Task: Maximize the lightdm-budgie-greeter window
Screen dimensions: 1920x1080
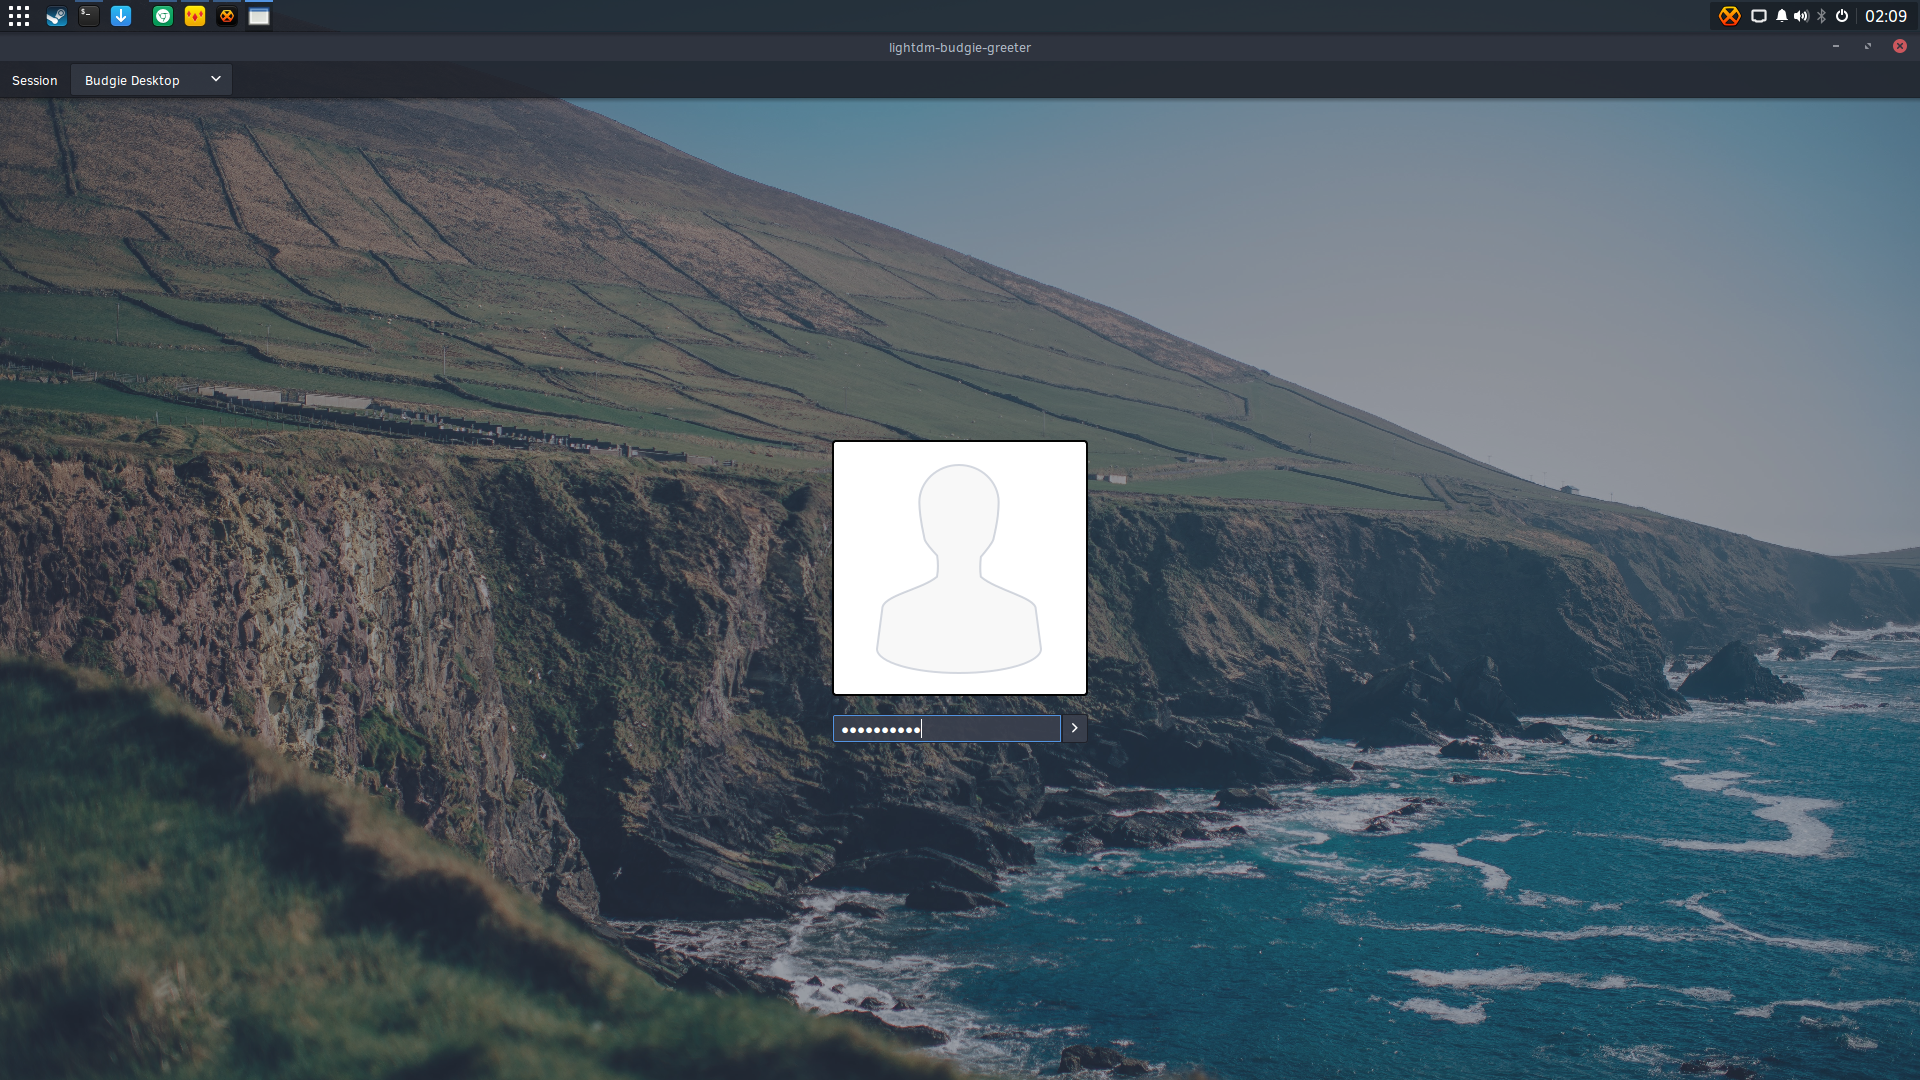Action: click(1868, 46)
